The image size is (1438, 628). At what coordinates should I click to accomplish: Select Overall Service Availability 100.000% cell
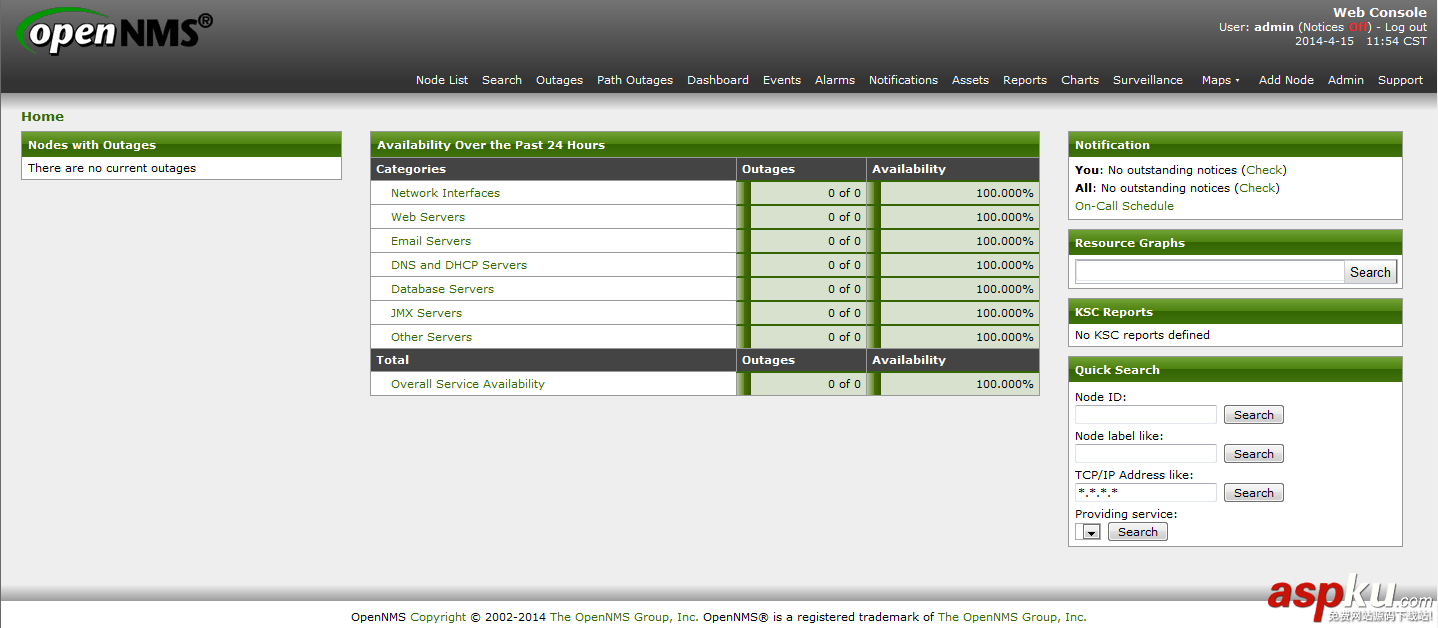click(x=953, y=384)
